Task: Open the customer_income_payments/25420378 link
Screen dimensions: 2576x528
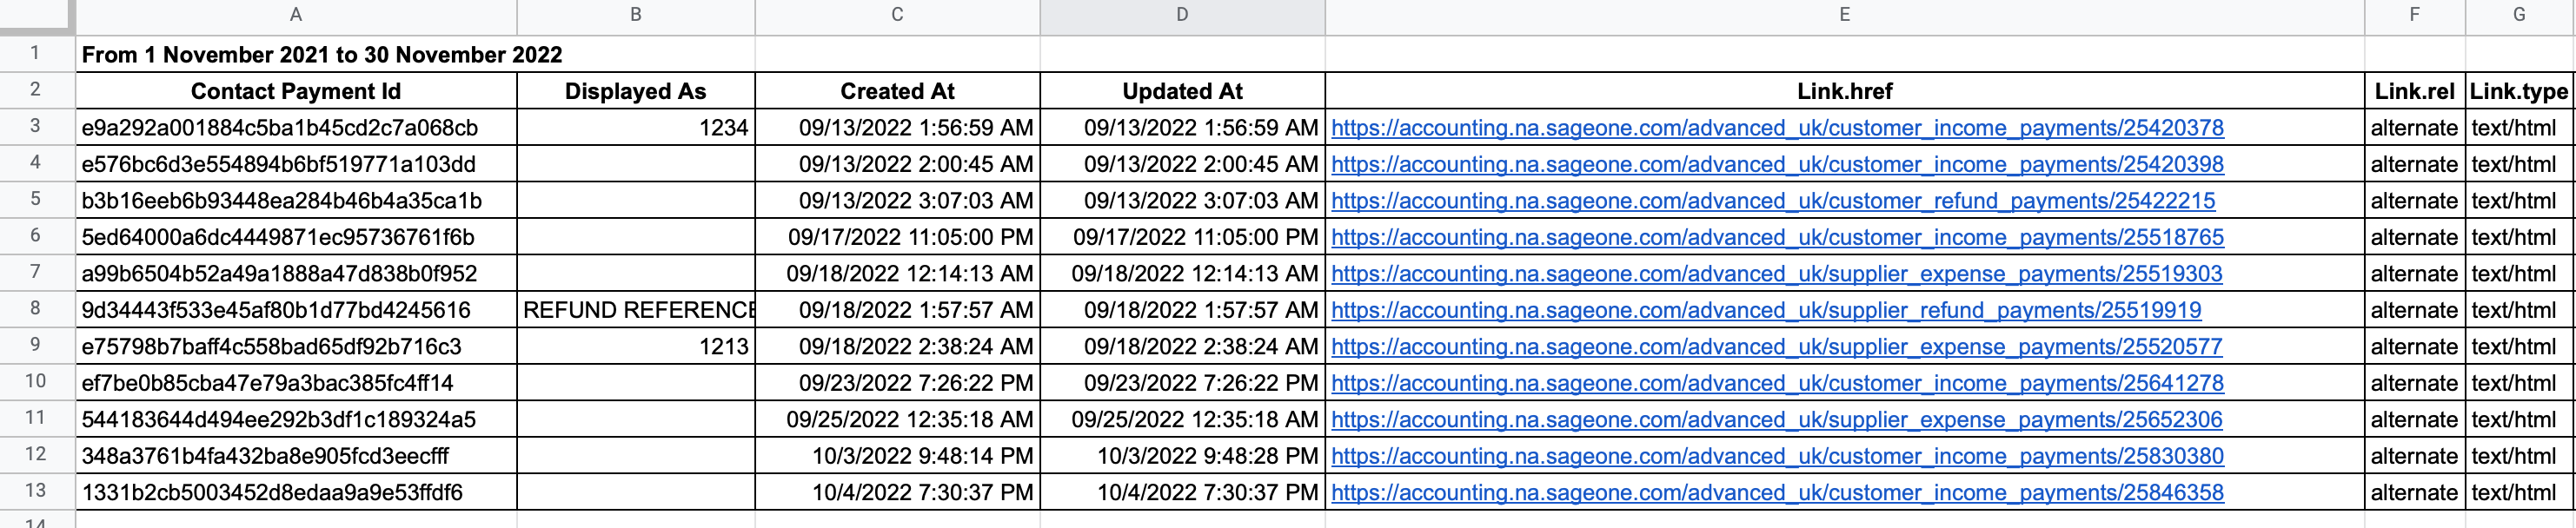Action: 1777,128
